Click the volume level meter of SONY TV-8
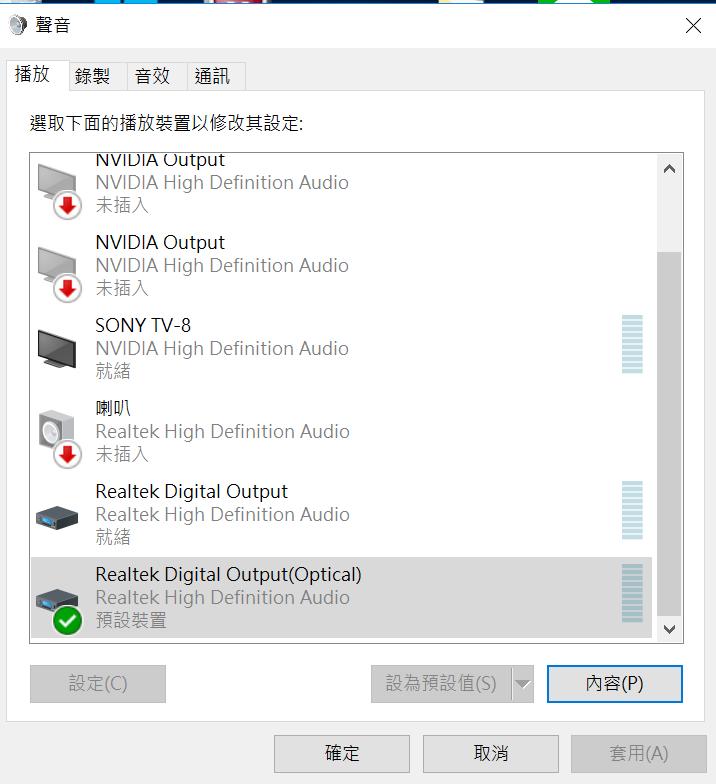This screenshot has width=716, height=784. 632,344
